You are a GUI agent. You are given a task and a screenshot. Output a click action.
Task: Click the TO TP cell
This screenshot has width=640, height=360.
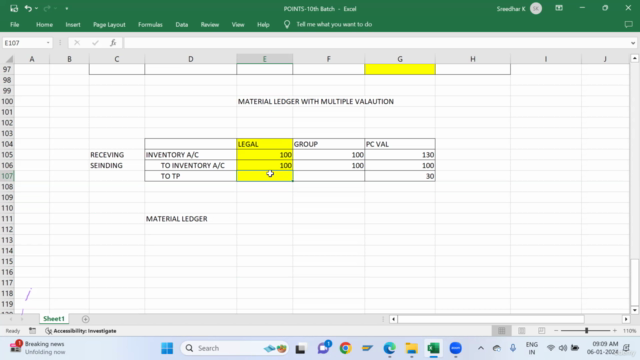coord(191,176)
